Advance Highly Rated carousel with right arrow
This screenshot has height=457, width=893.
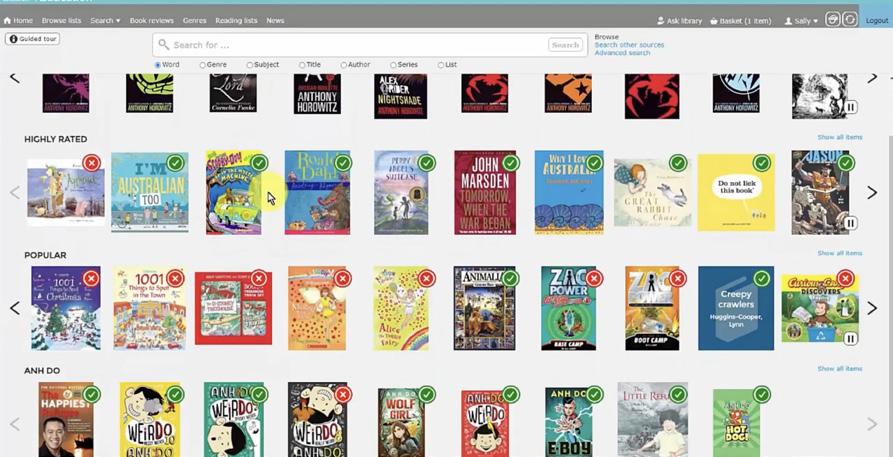tap(872, 193)
